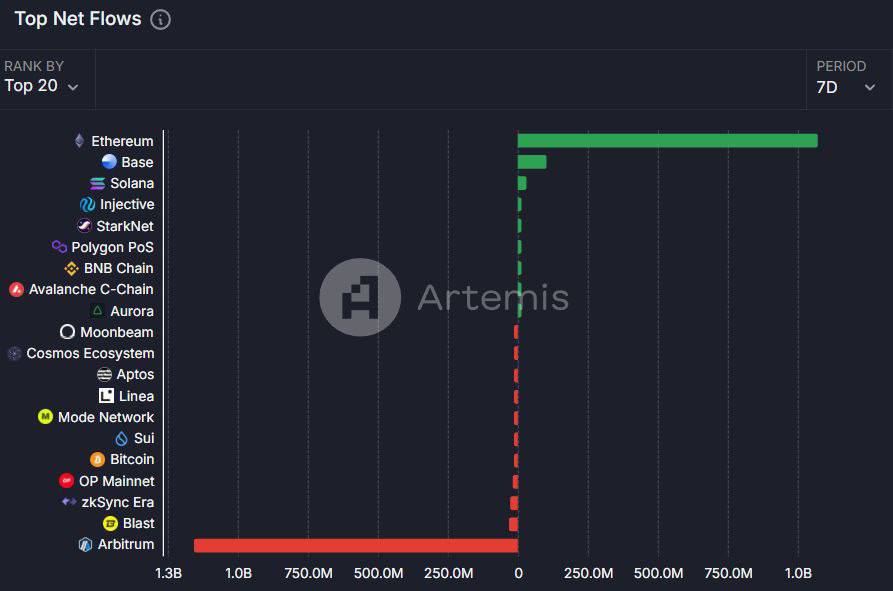
Task: Click the OP Mainnet label
Action: click(117, 481)
